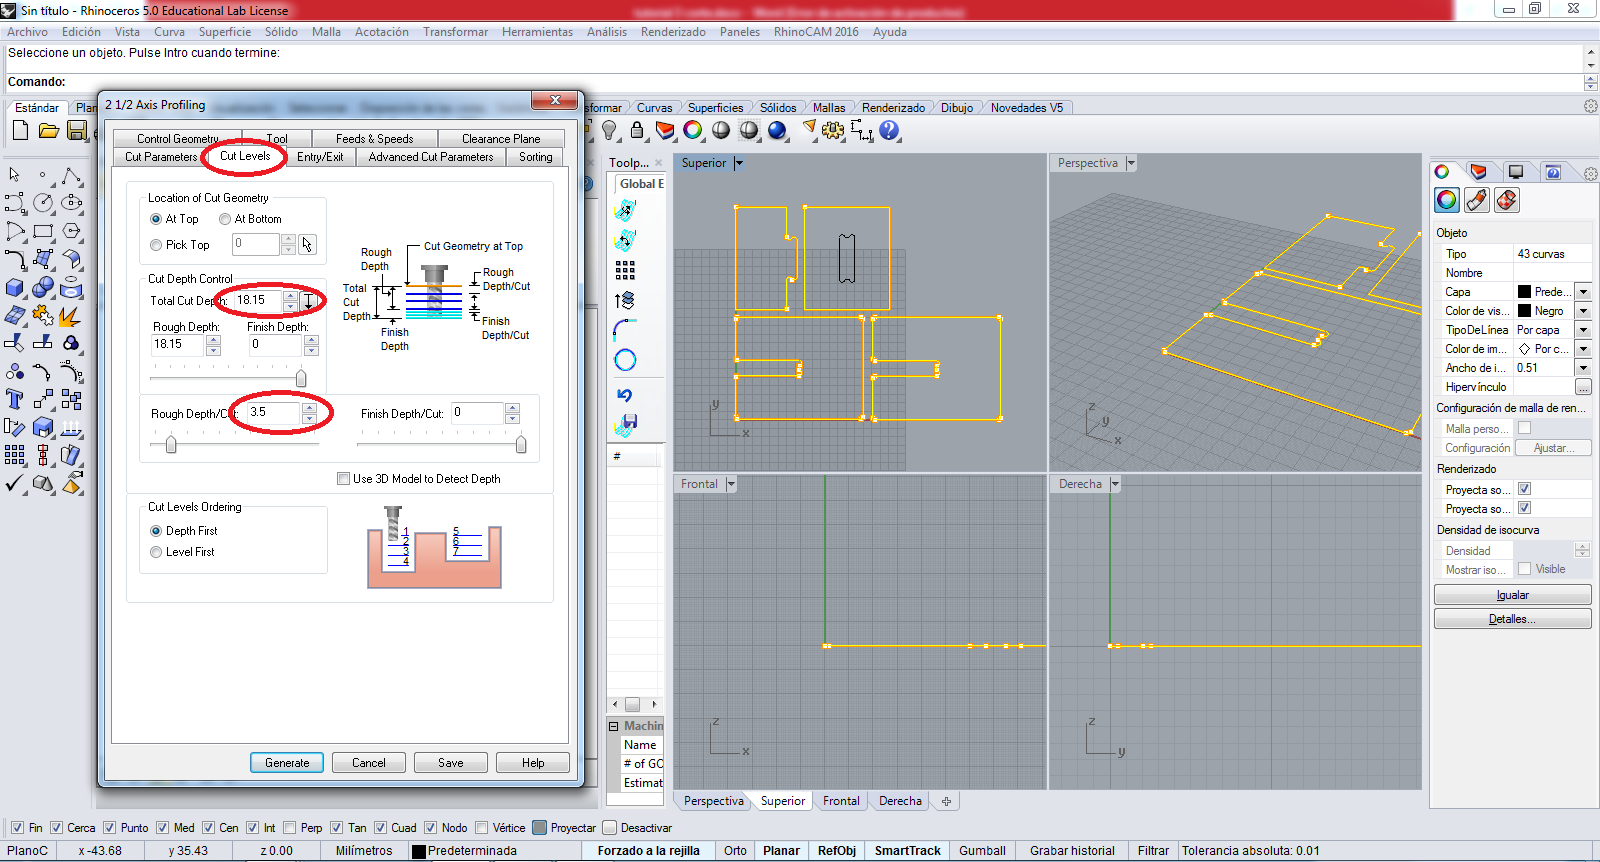Click the Save file floppy disk icon
This screenshot has height=862, width=1600.
click(x=77, y=130)
